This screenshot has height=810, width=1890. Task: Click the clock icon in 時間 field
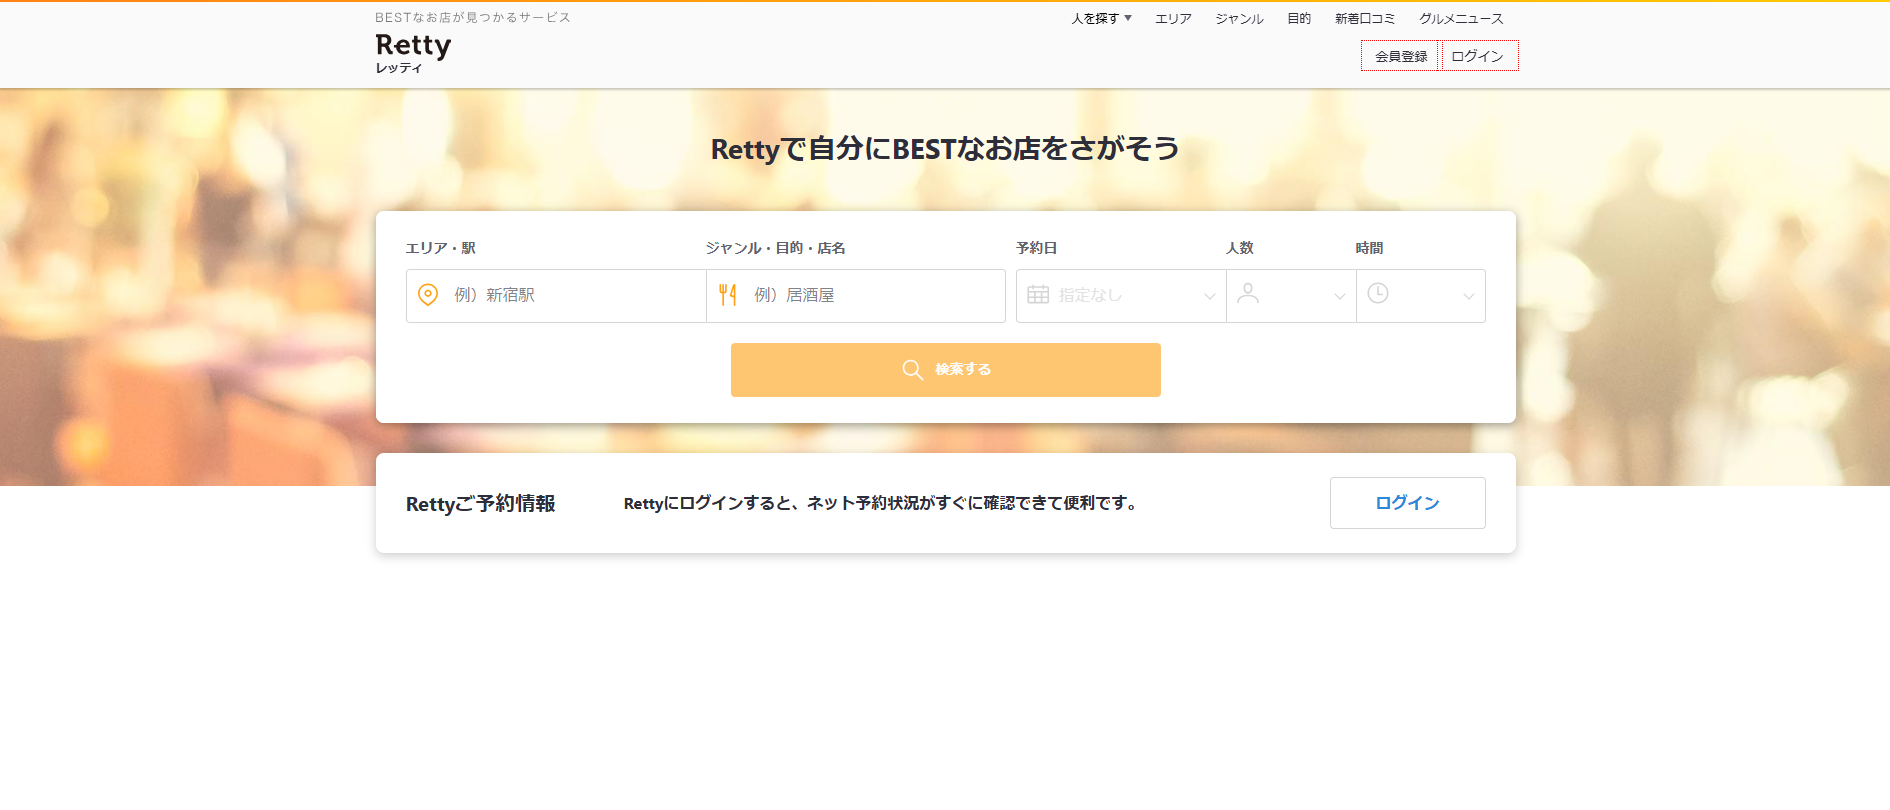(1378, 293)
